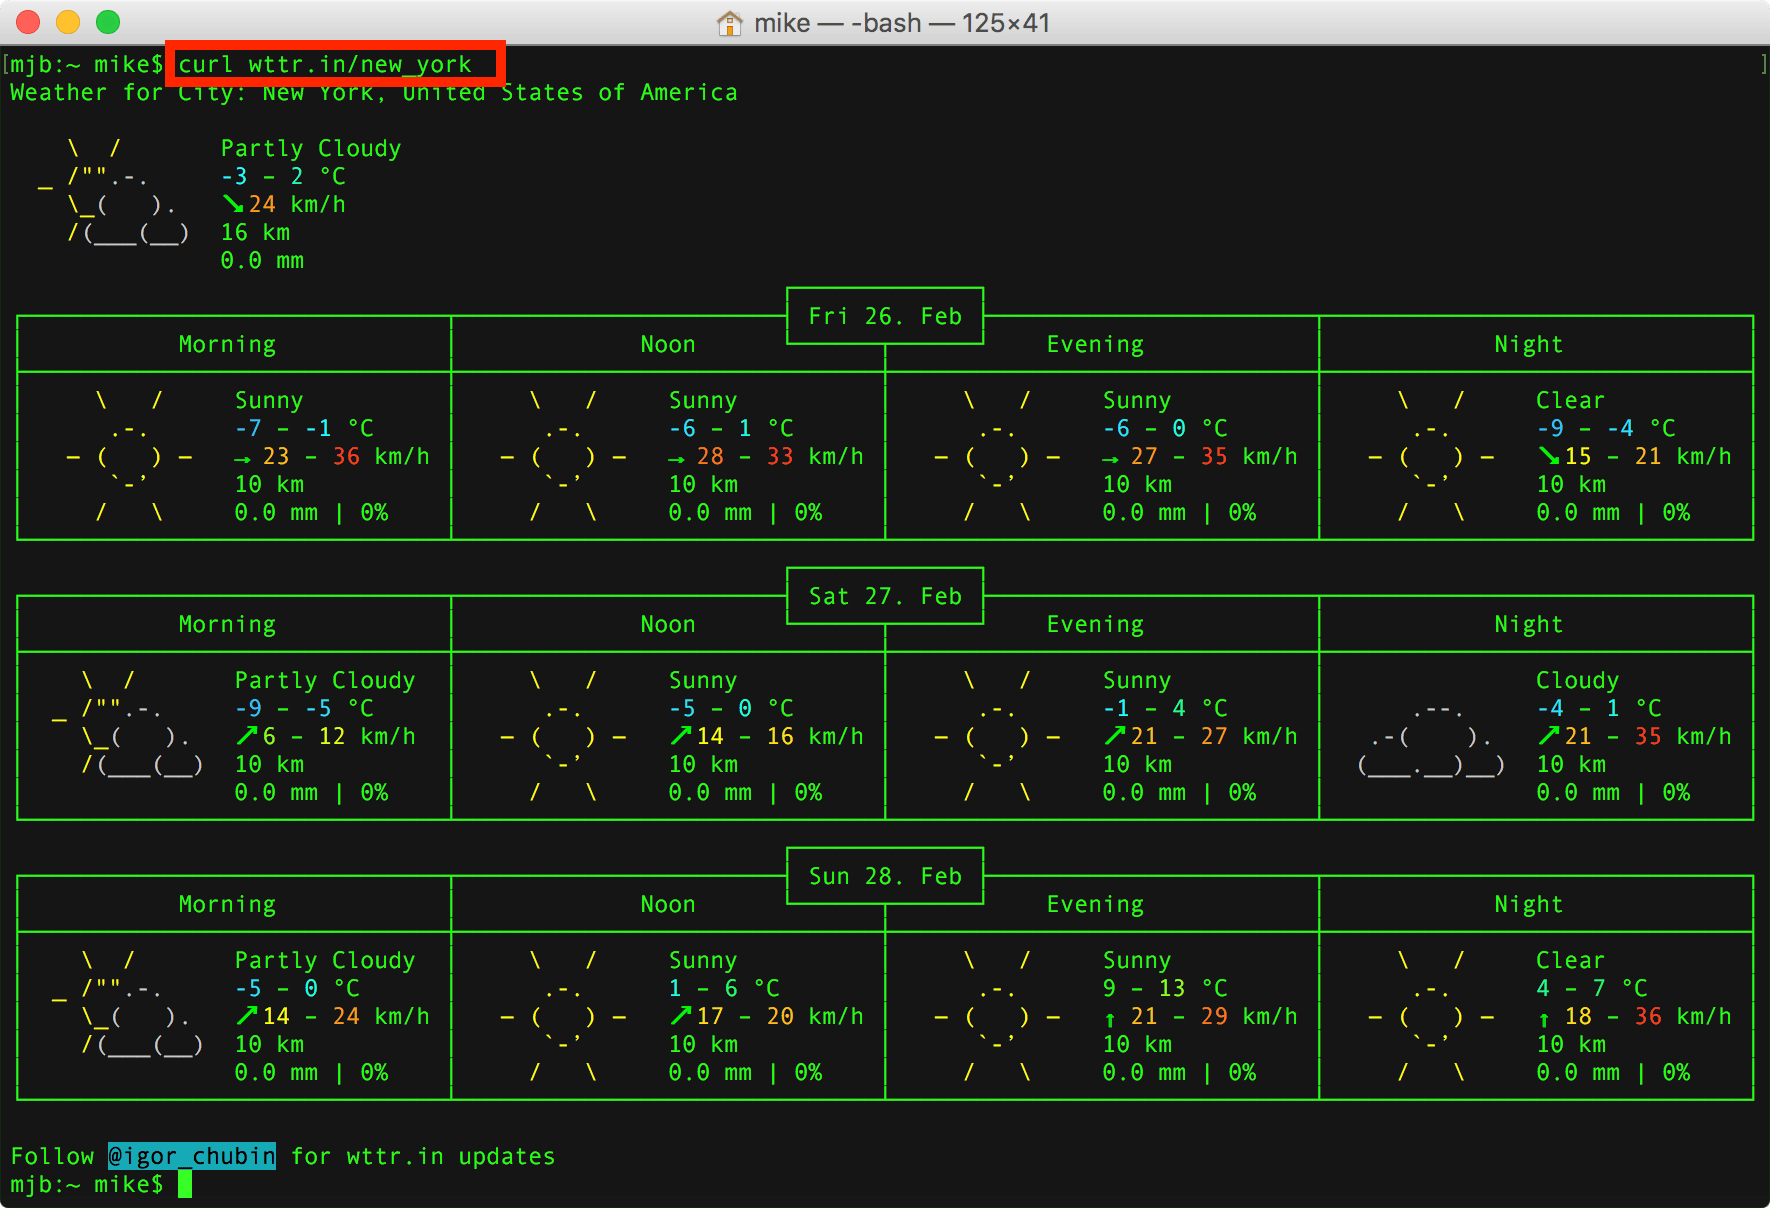Click the 'Morning' header under Fri 26. Feb
This screenshot has height=1208, width=1770.
click(227, 345)
